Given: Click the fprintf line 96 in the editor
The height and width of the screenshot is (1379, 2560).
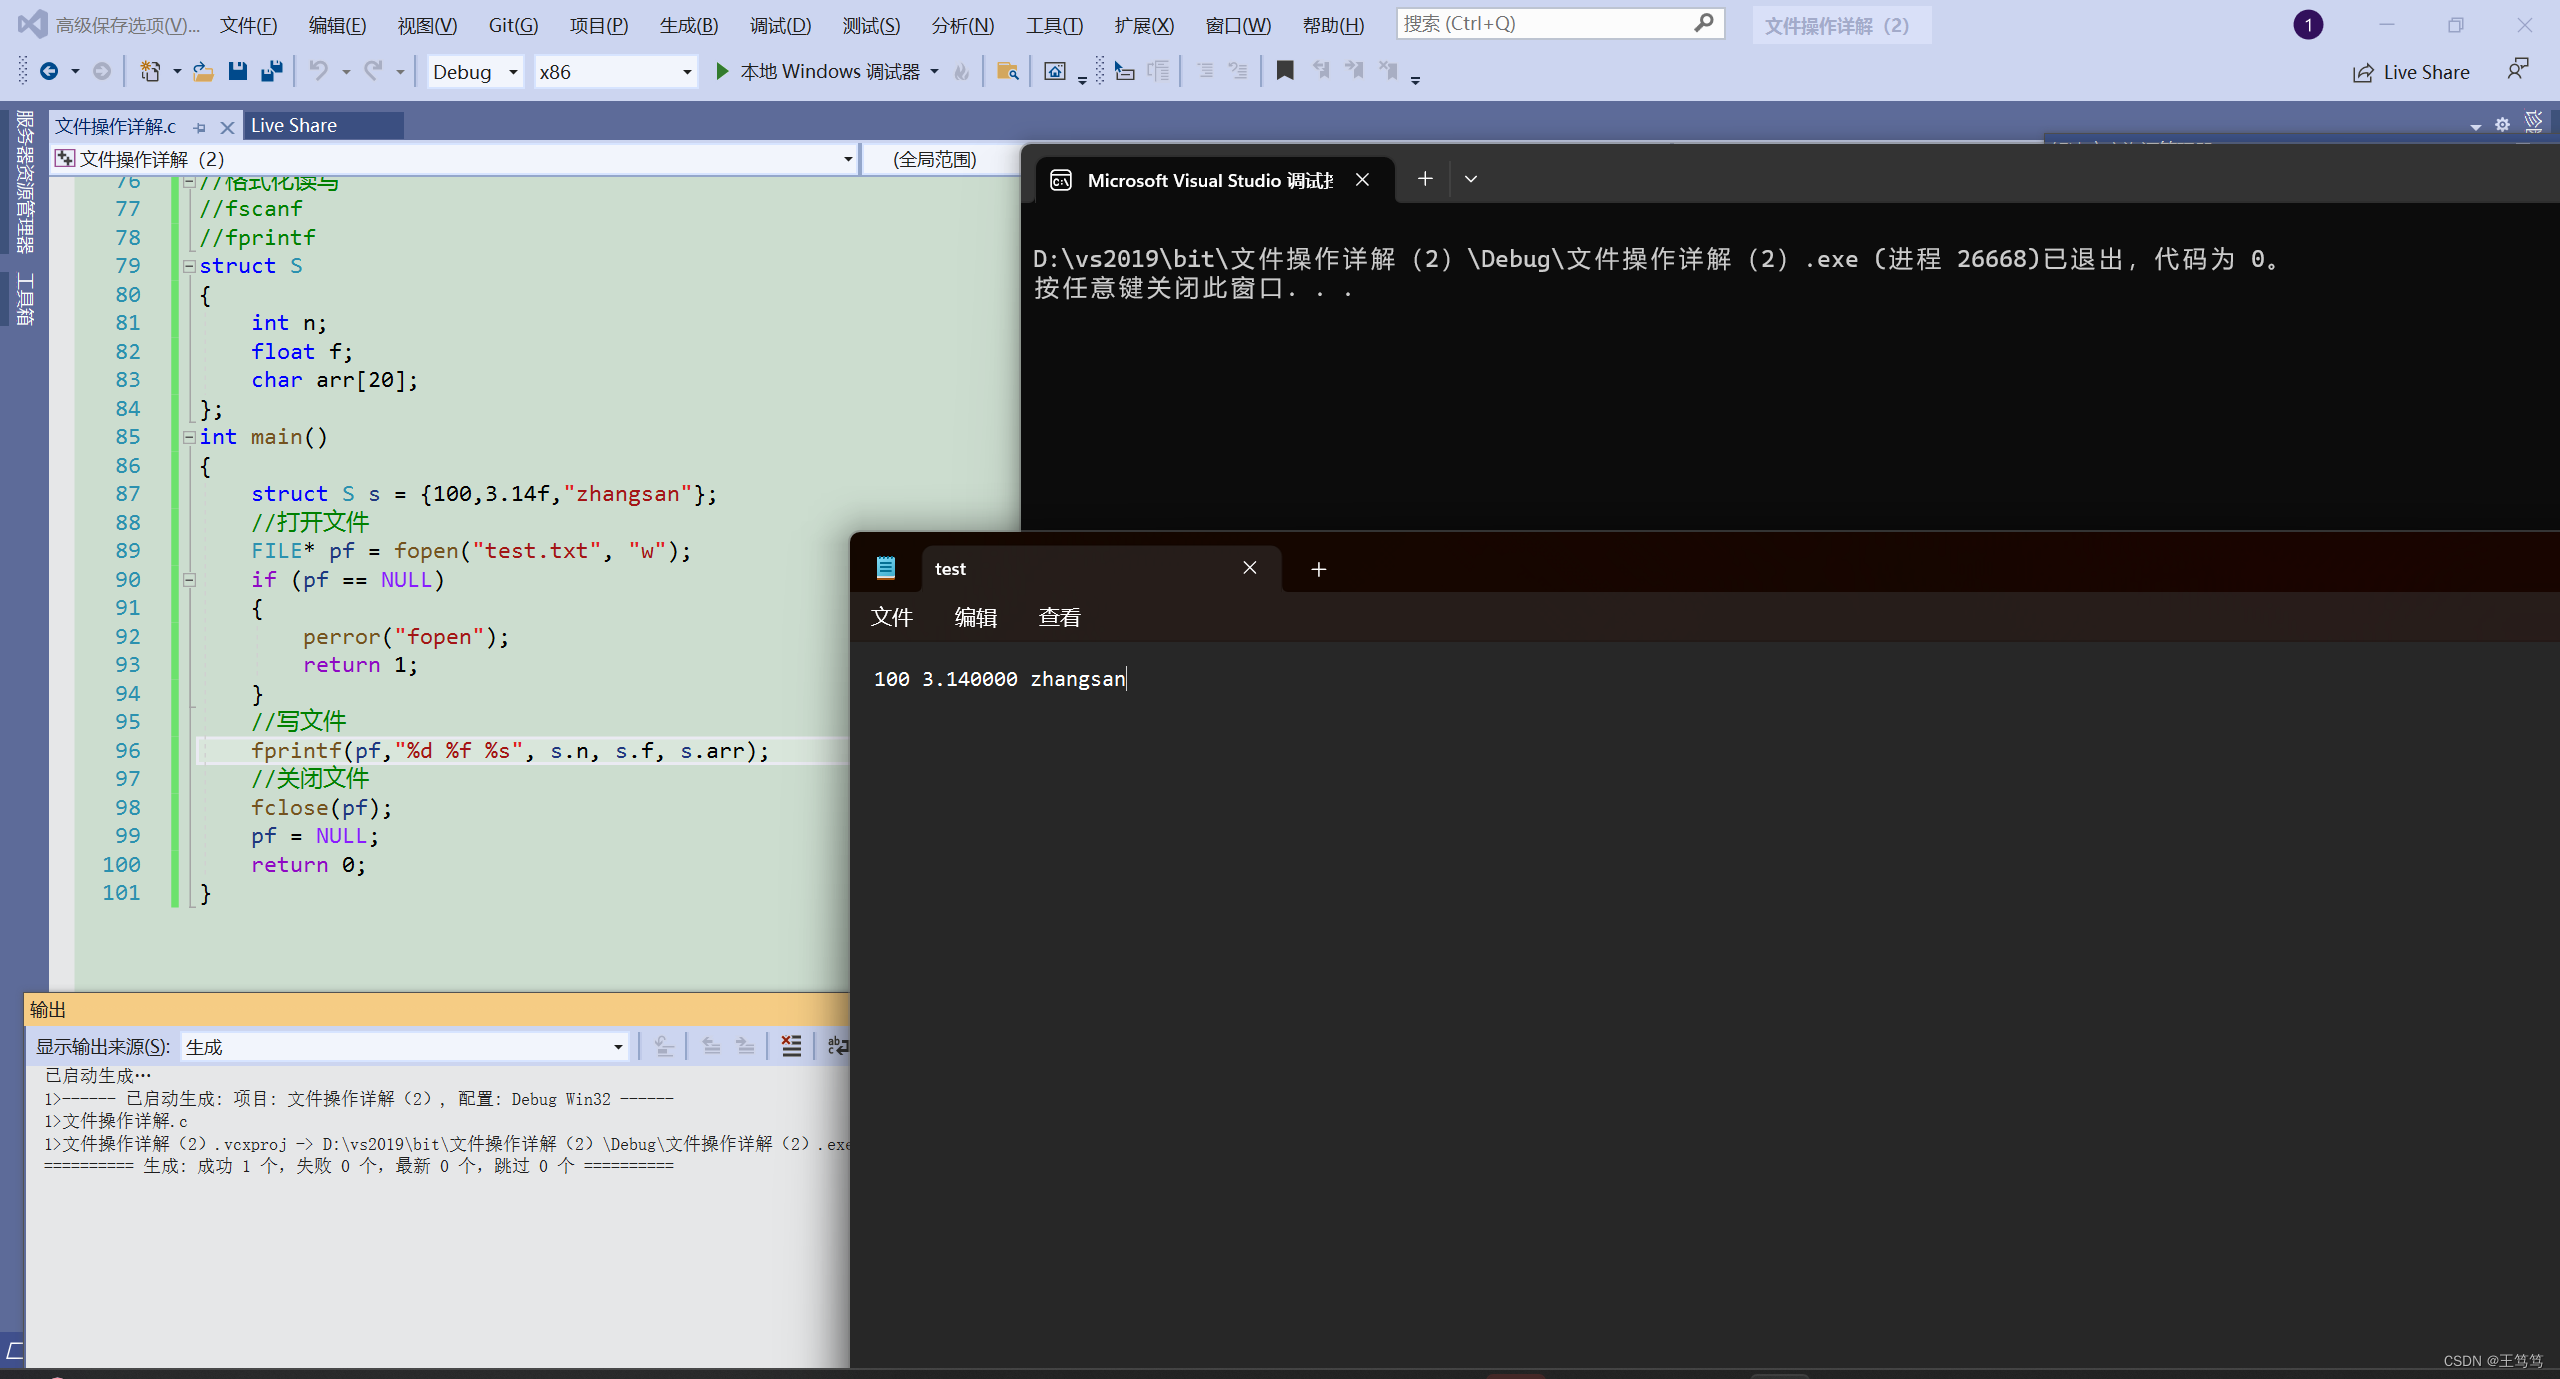Looking at the screenshot, I should click(510, 751).
